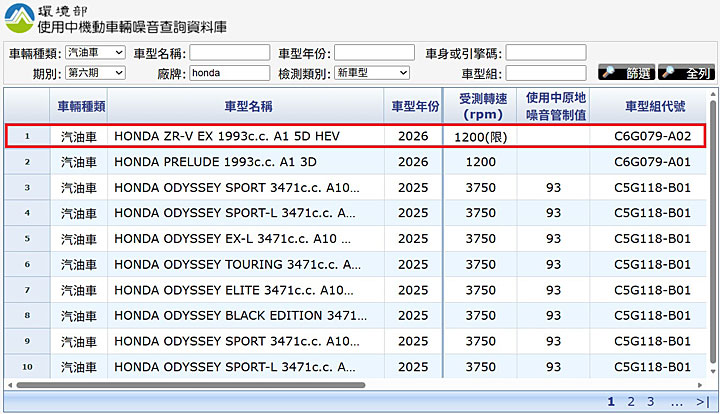720x414 pixels.
Task: Jump to page 3 of results
Action: click(650, 401)
